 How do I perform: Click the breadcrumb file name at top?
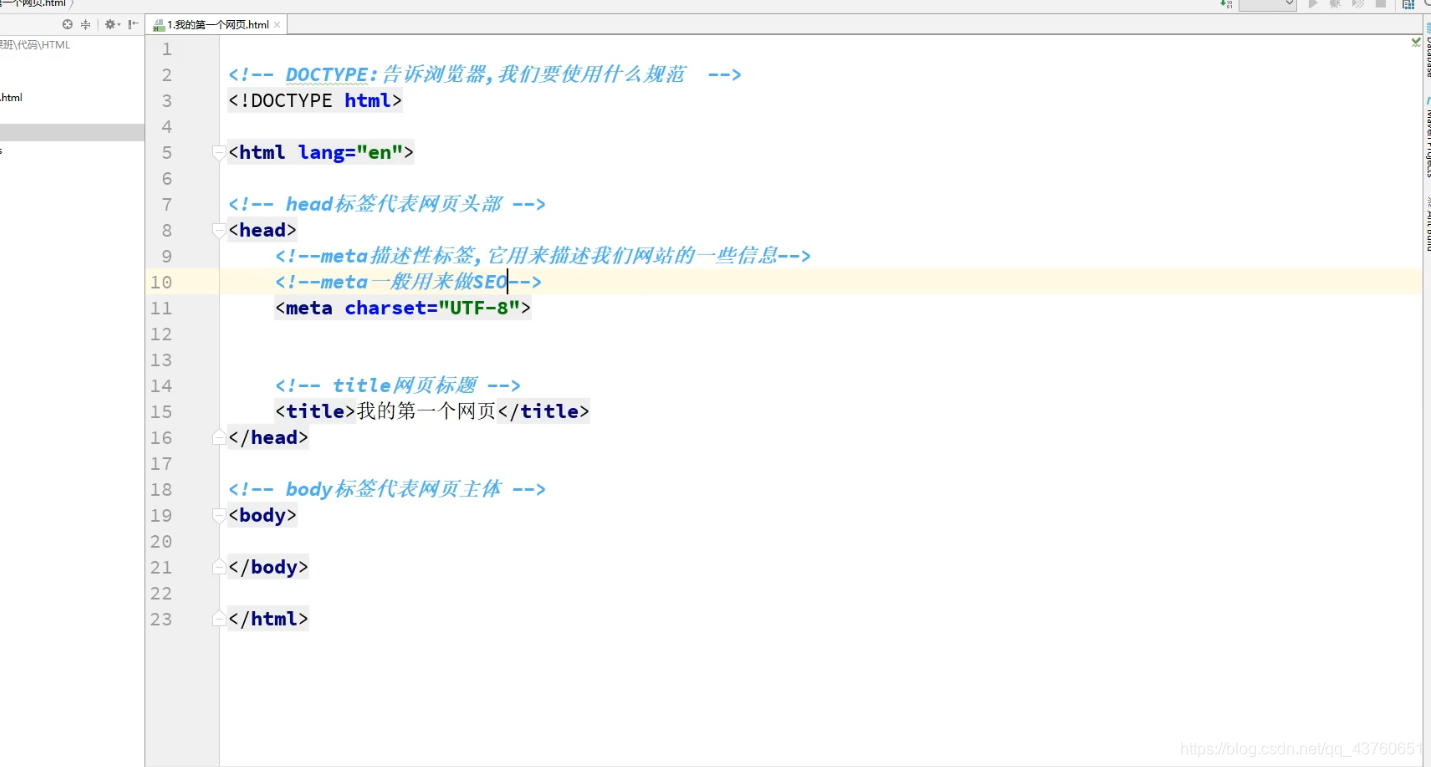[x=33, y=4]
